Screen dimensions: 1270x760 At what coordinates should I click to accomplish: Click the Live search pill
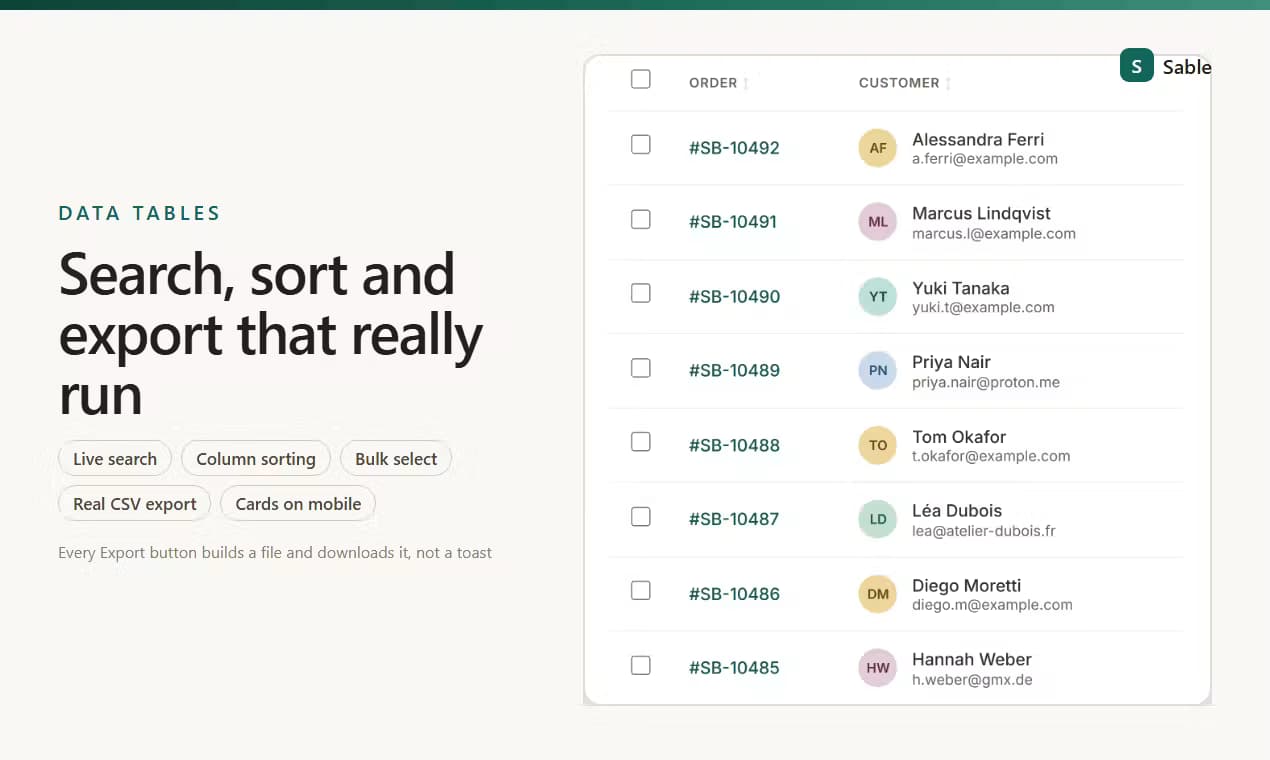(115, 459)
